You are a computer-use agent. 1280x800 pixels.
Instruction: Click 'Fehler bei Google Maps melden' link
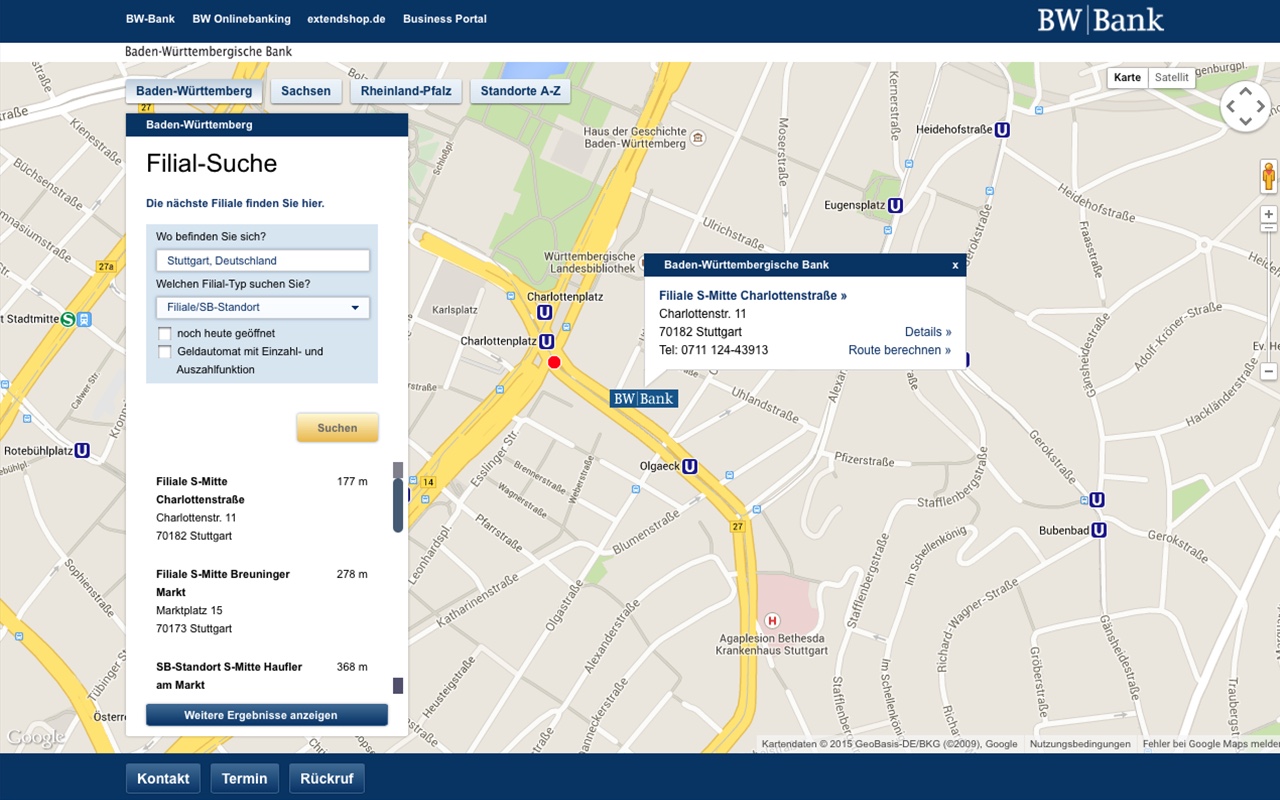pos(1210,744)
